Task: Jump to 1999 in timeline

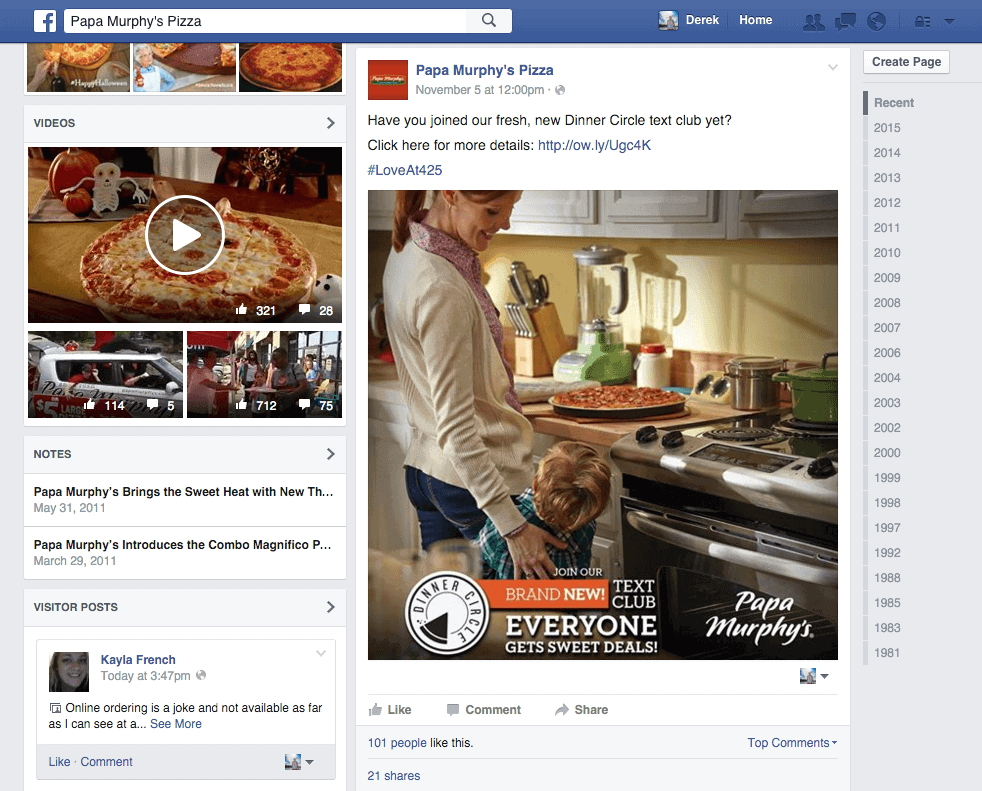Action: pyautogui.click(x=887, y=478)
